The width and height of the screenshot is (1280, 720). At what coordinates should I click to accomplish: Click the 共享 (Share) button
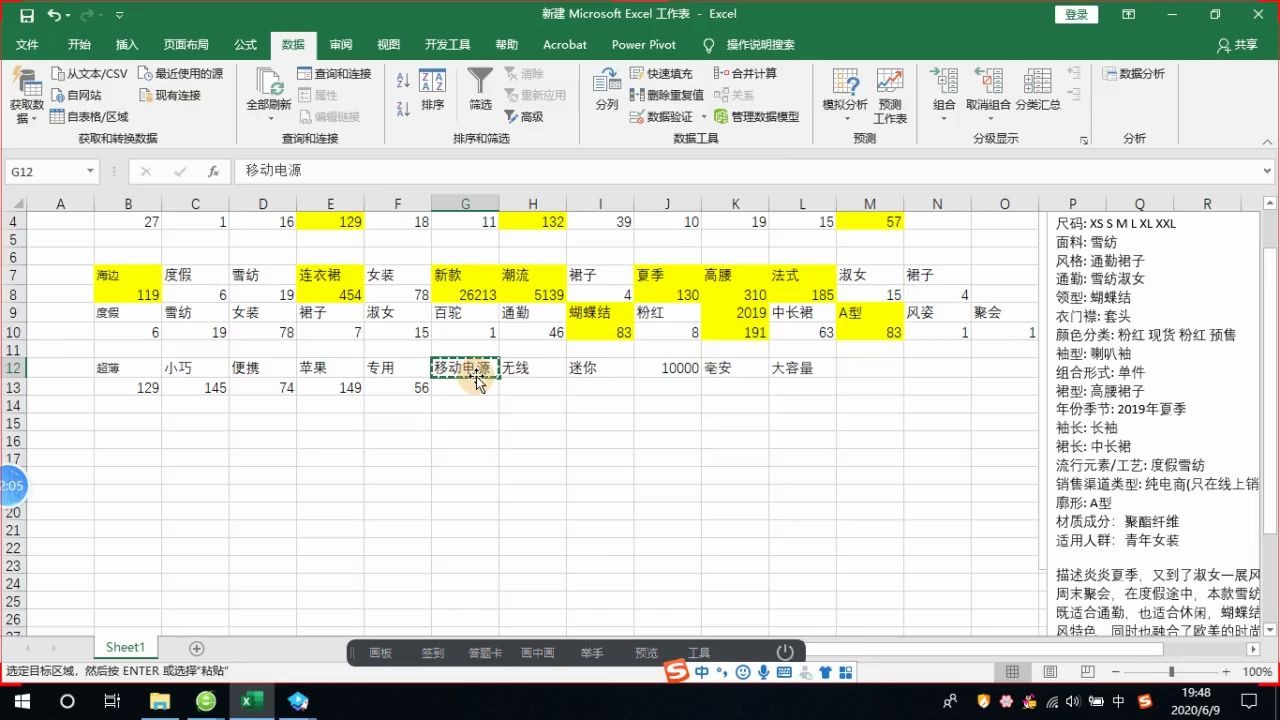pos(1237,45)
